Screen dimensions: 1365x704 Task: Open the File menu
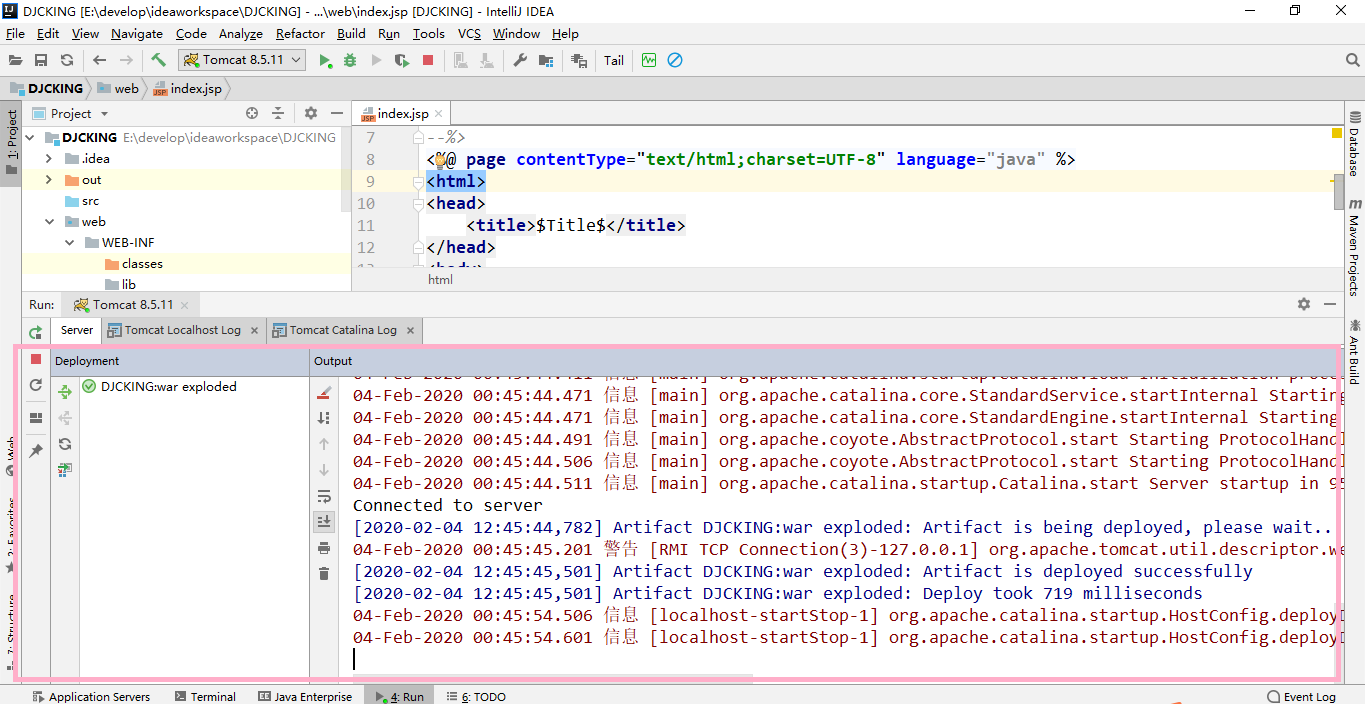(x=15, y=33)
